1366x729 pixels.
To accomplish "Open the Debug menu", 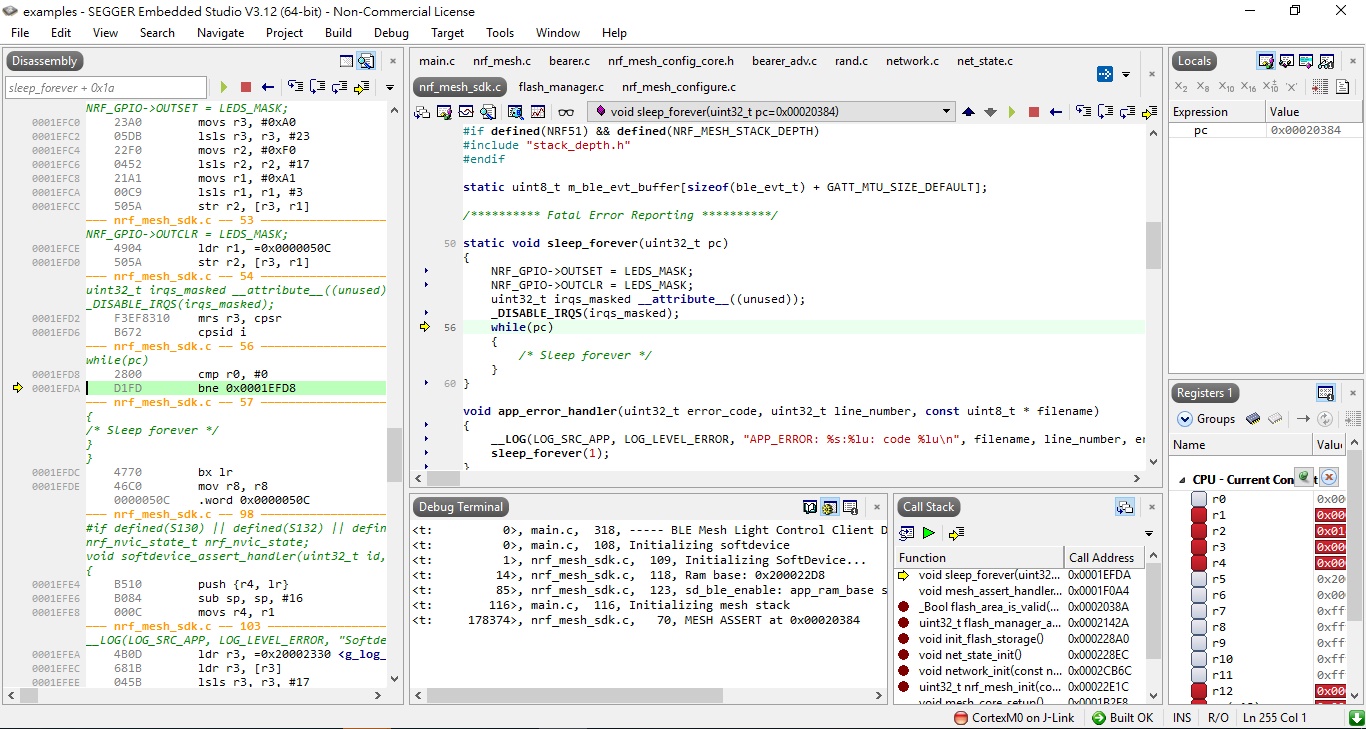I will (391, 33).
